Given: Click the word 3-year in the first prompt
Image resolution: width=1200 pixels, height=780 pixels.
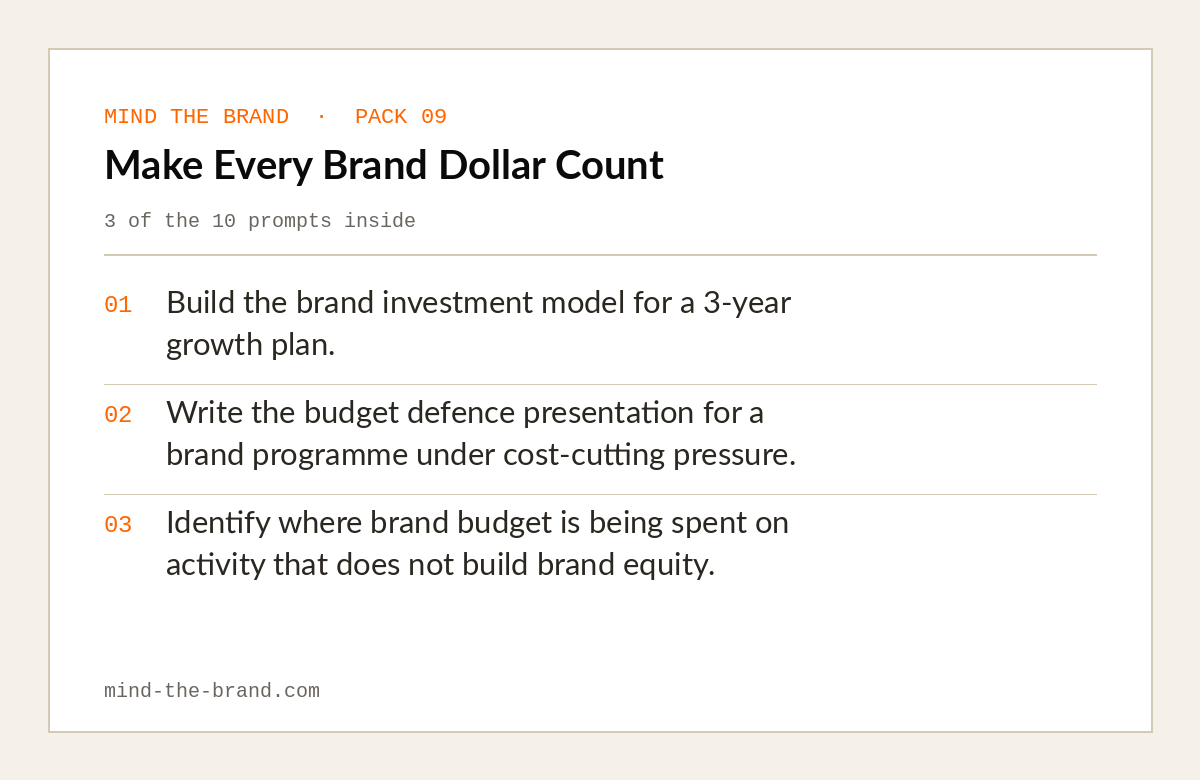Looking at the screenshot, I should pos(747,303).
